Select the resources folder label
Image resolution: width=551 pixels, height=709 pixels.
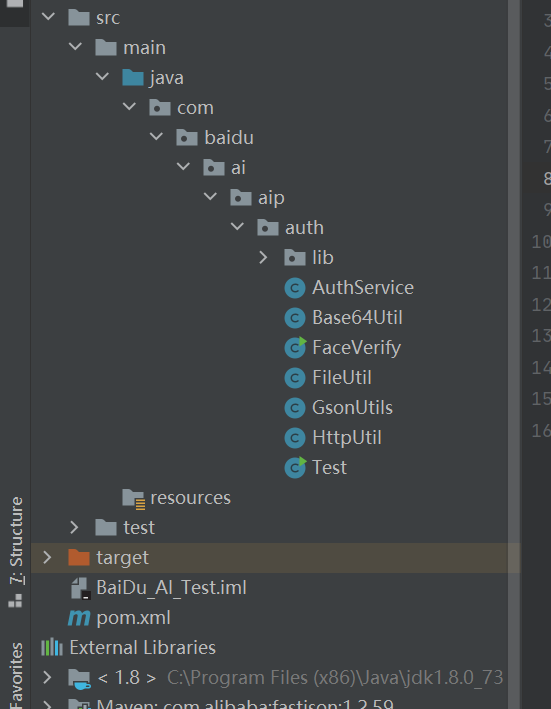tap(190, 497)
